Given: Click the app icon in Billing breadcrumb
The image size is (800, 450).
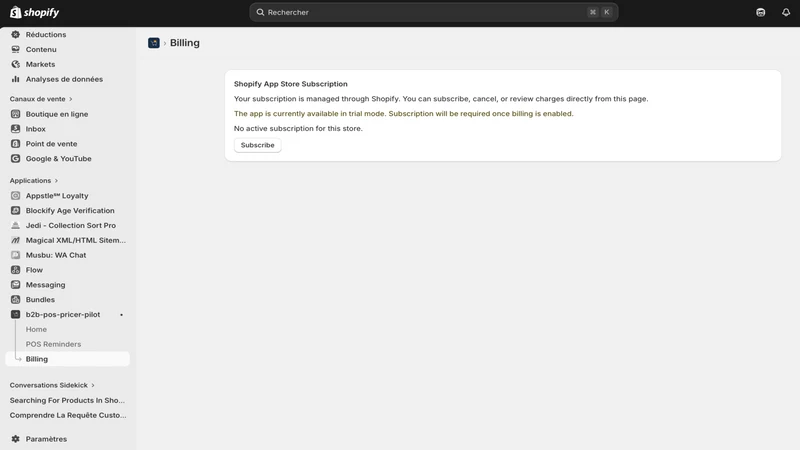Looking at the screenshot, I should point(154,43).
